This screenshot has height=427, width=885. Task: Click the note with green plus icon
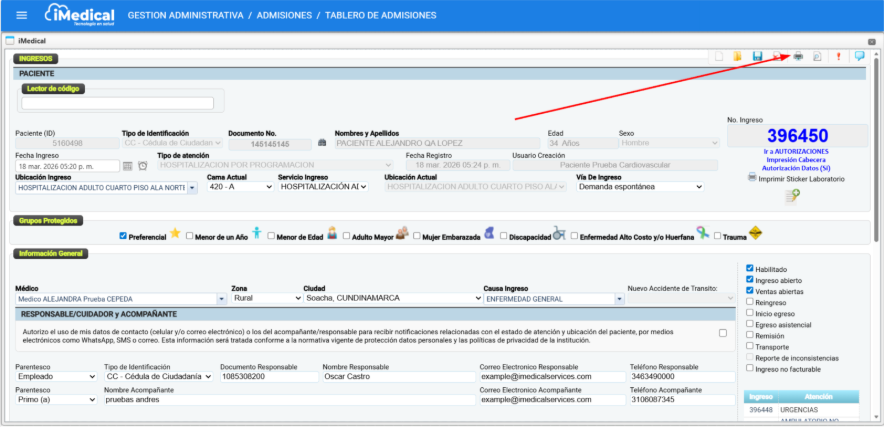pyautogui.click(x=793, y=196)
